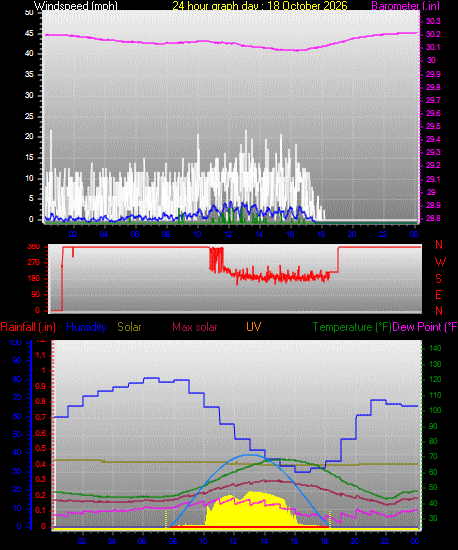Select hour label 00 under humidity chart
The image size is (458, 550).
pos(415,541)
